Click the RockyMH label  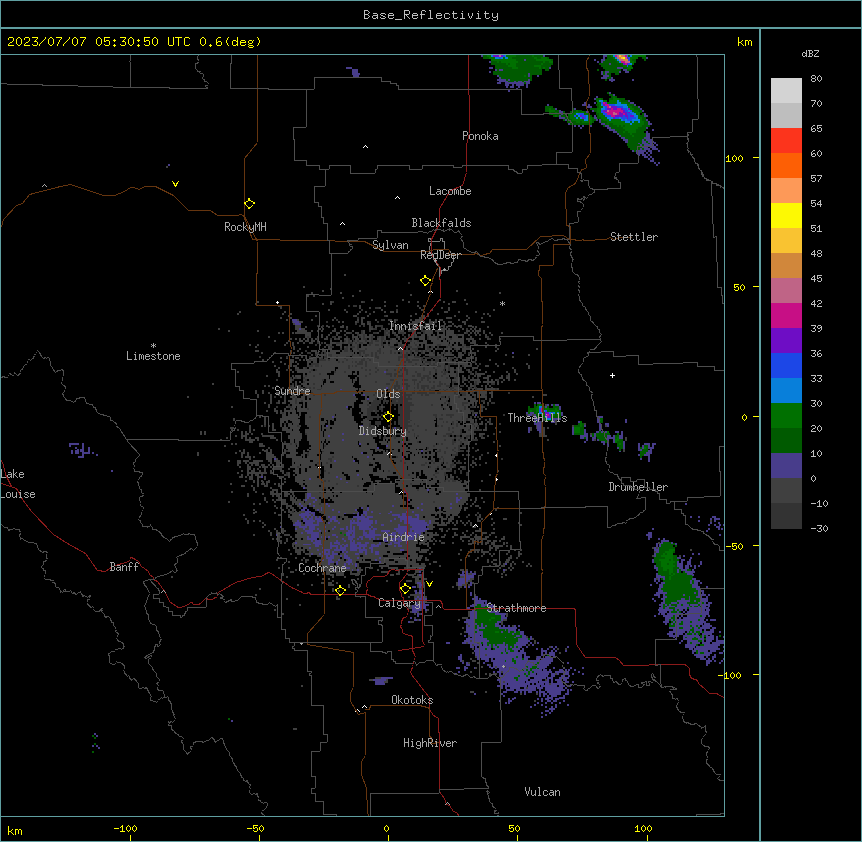245,227
